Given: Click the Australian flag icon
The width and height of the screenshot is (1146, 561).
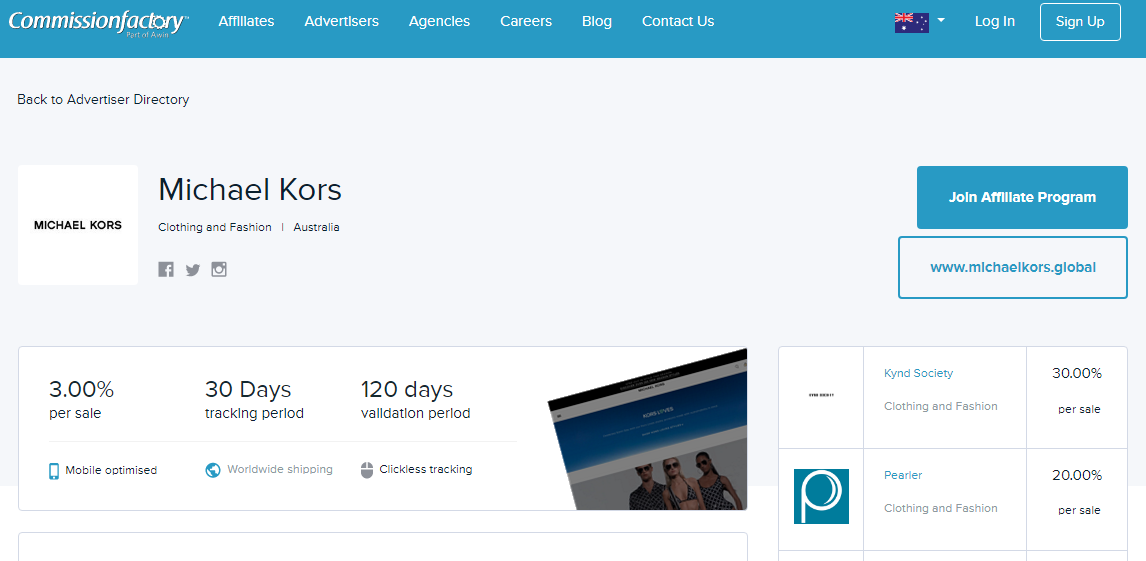Looking at the screenshot, I should [x=911, y=23].
